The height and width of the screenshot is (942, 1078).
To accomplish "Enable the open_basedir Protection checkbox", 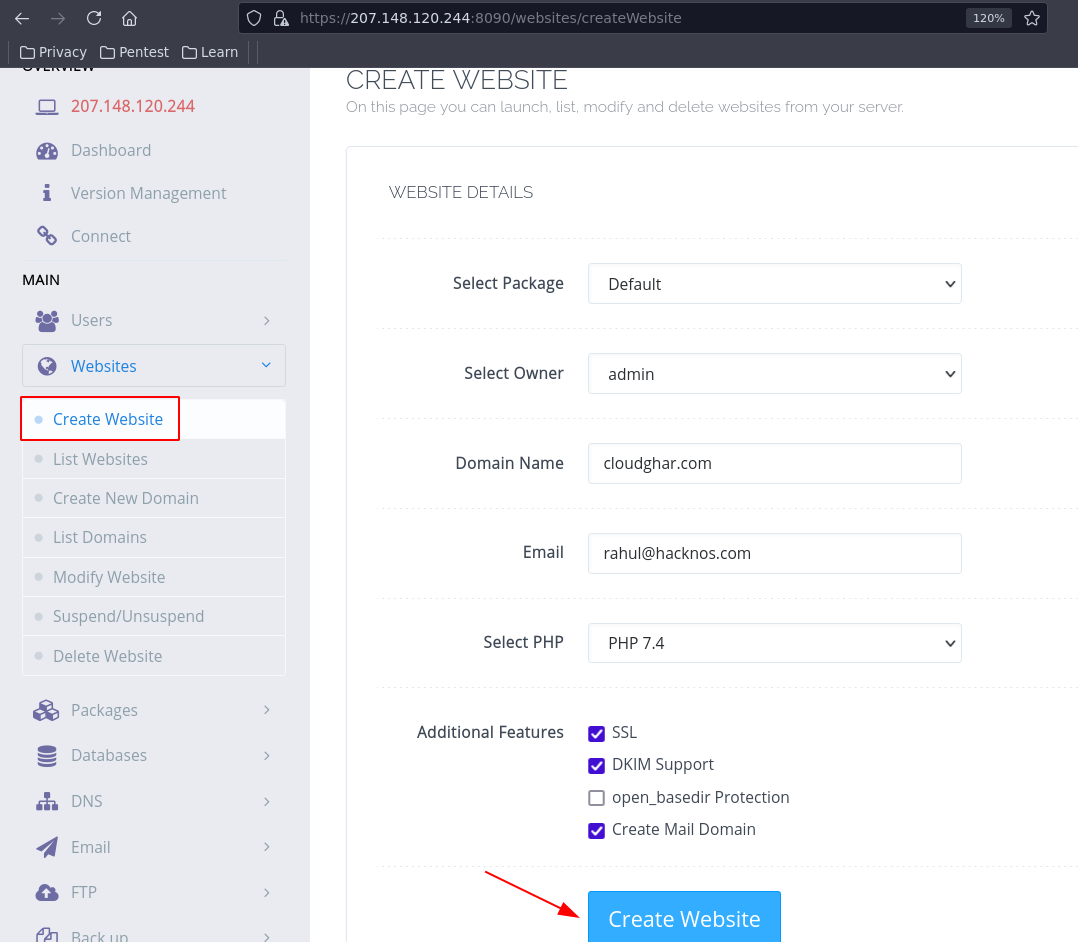I will [596, 798].
